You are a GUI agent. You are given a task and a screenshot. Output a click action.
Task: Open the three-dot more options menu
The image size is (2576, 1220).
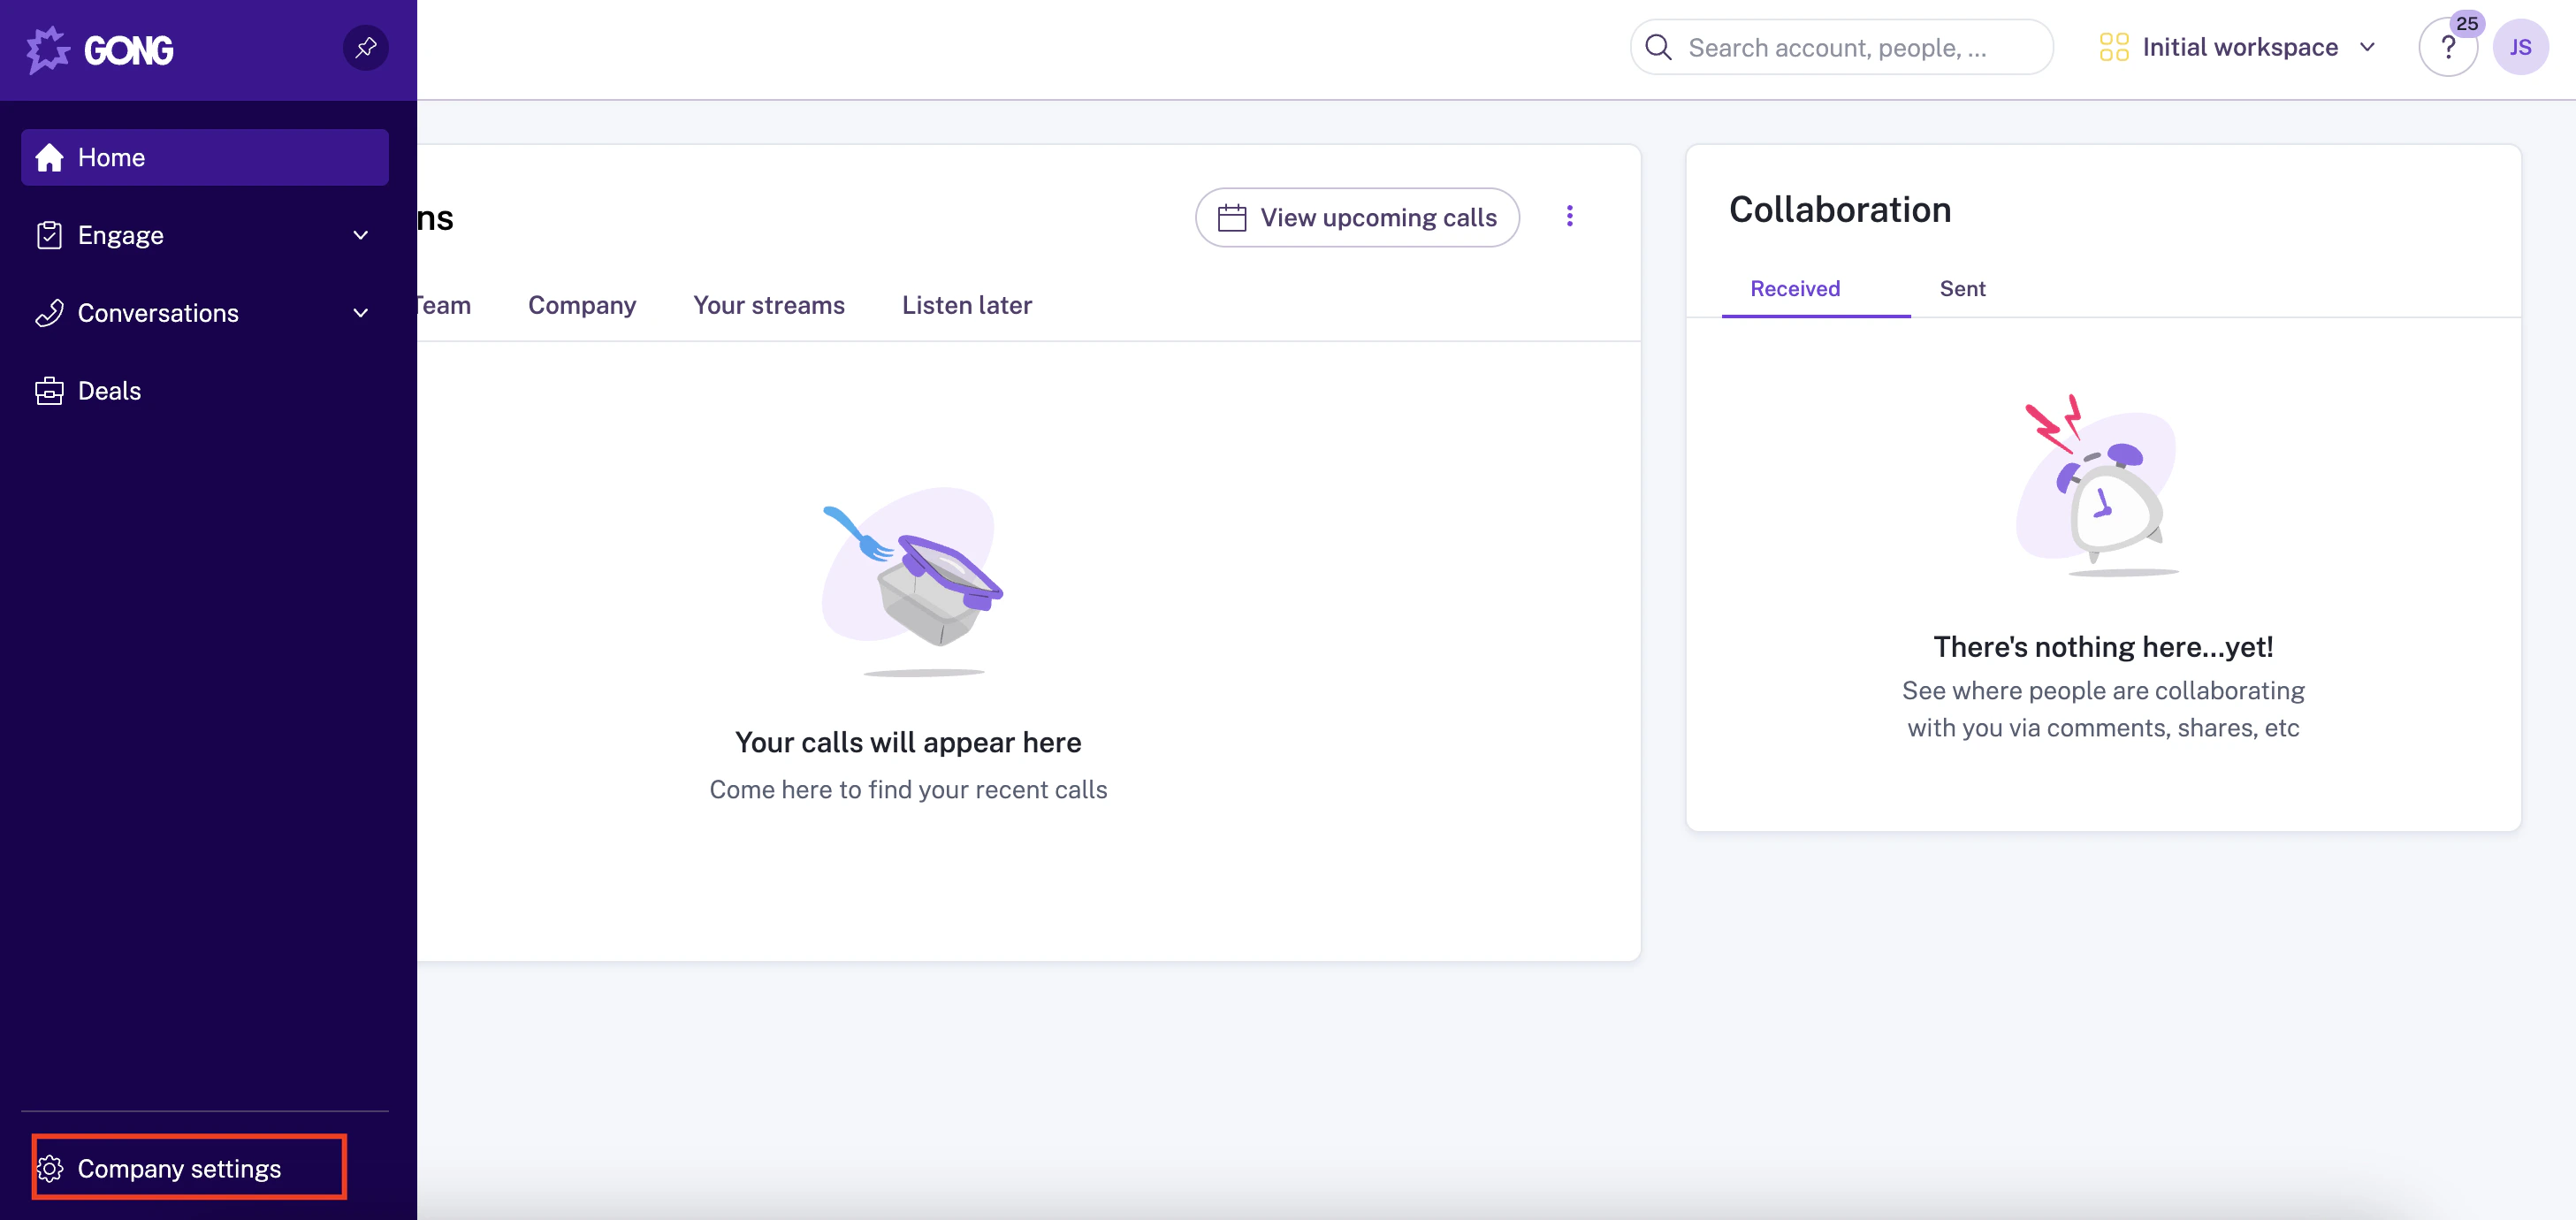pyautogui.click(x=1569, y=216)
